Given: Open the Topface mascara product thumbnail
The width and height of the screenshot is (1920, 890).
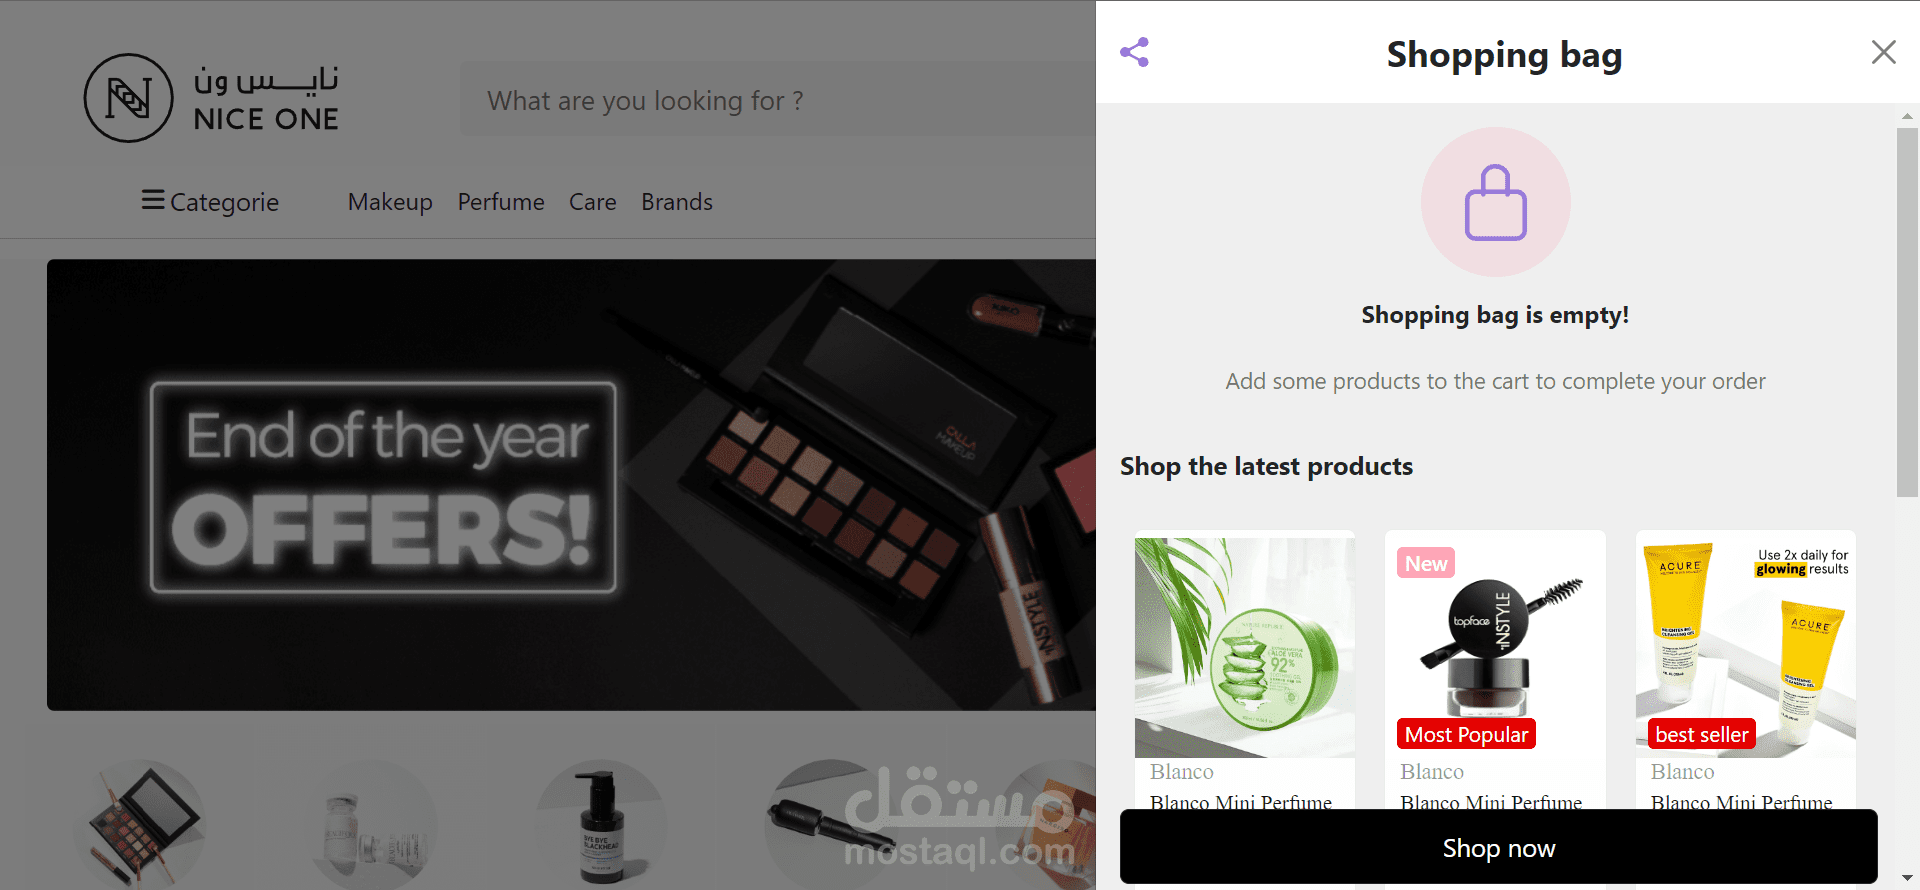Looking at the screenshot, I should tap(1495, 647).
